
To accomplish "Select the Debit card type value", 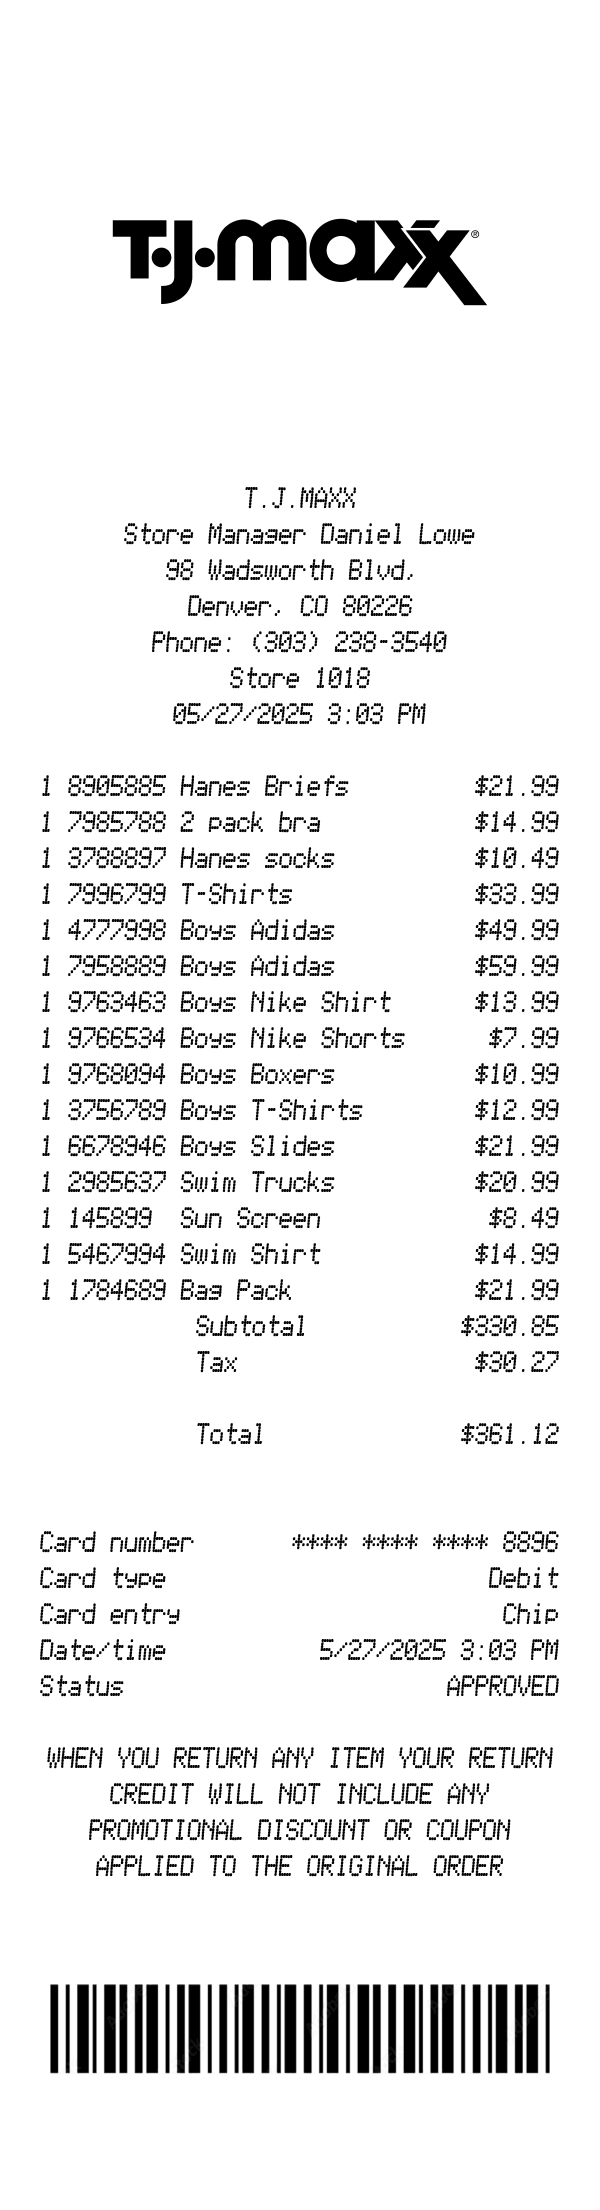I will point(523,1578).
